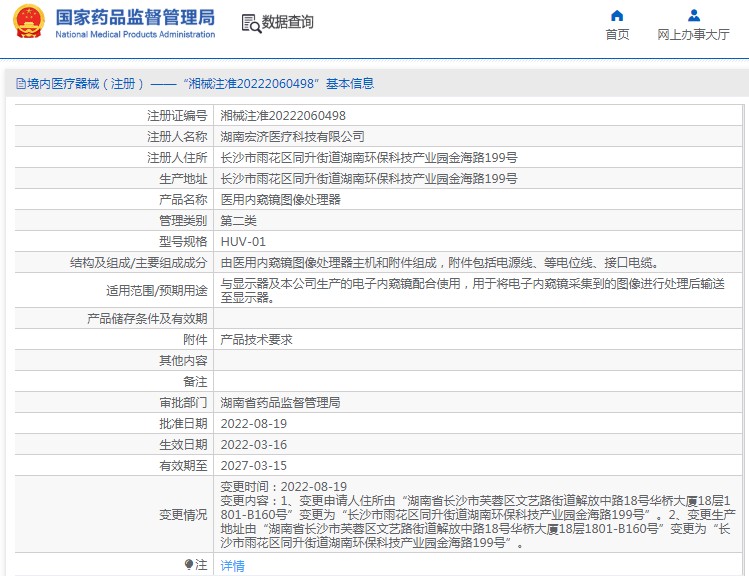Click the 型号规格 row label

[x=183, y=242]
